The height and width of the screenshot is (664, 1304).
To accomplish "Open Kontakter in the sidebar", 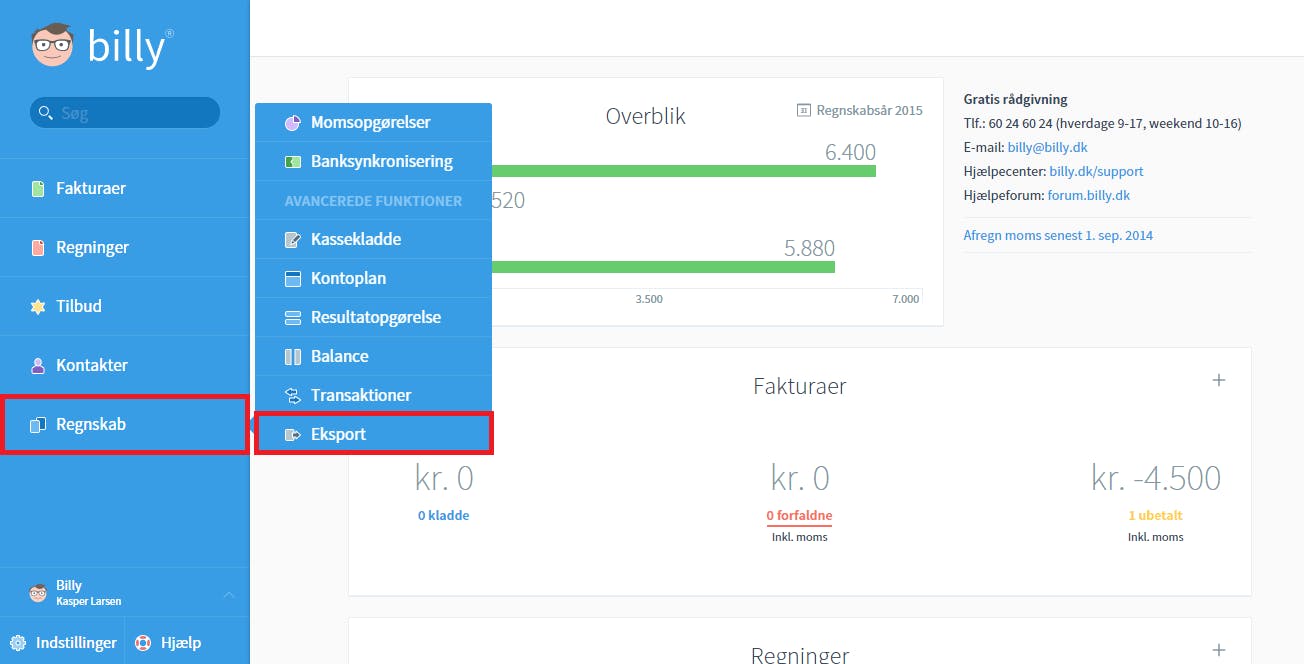I will click(124, 365).
